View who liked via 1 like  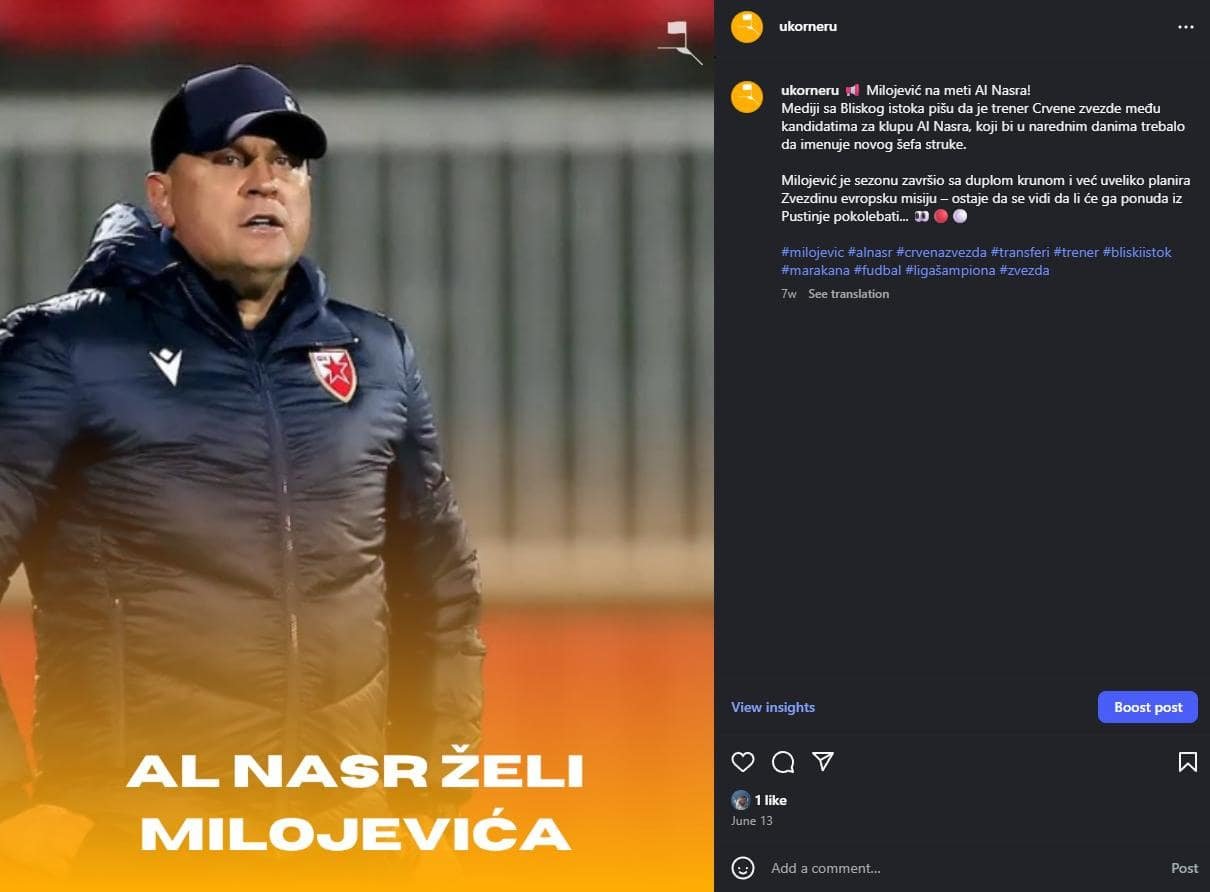coord(771,800)
